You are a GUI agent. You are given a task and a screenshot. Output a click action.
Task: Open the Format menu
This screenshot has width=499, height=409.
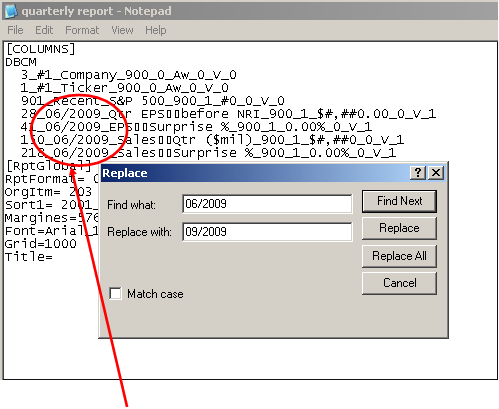[82, 30]
